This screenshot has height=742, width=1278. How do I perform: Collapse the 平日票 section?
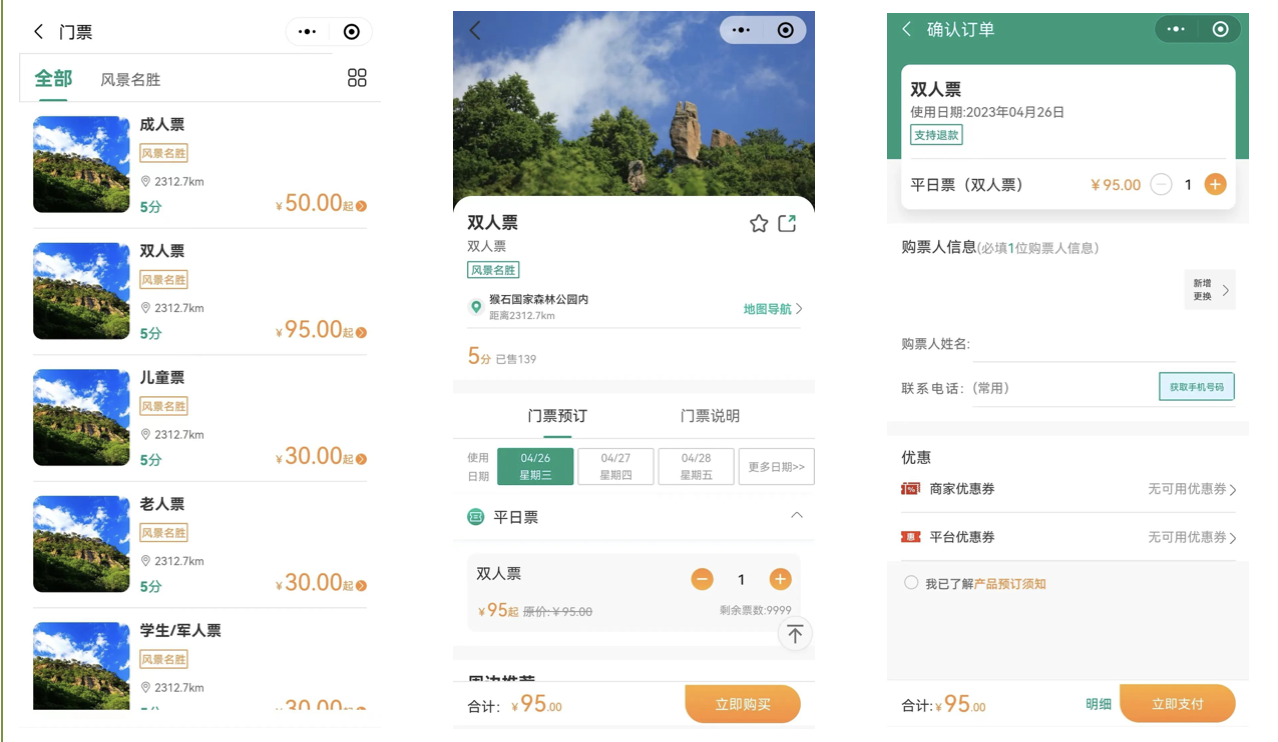coord(796,516)
